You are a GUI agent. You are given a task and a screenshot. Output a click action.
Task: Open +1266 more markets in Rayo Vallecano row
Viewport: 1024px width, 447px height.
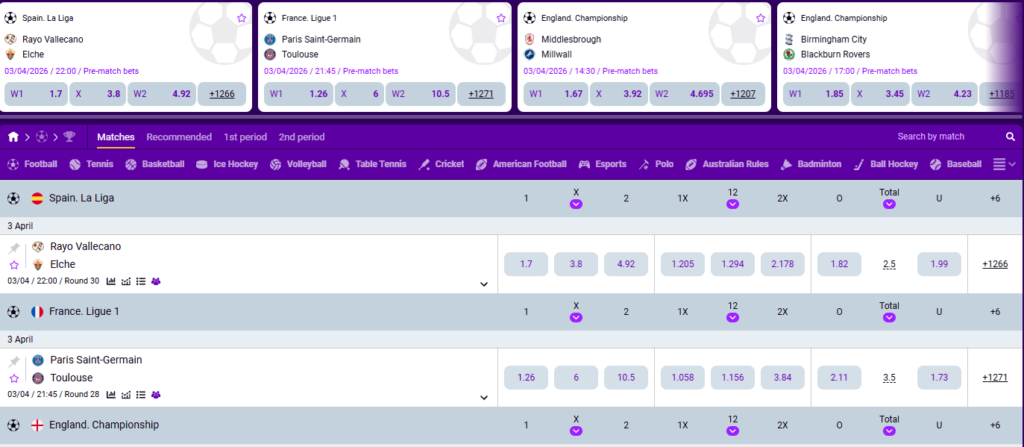995,264
